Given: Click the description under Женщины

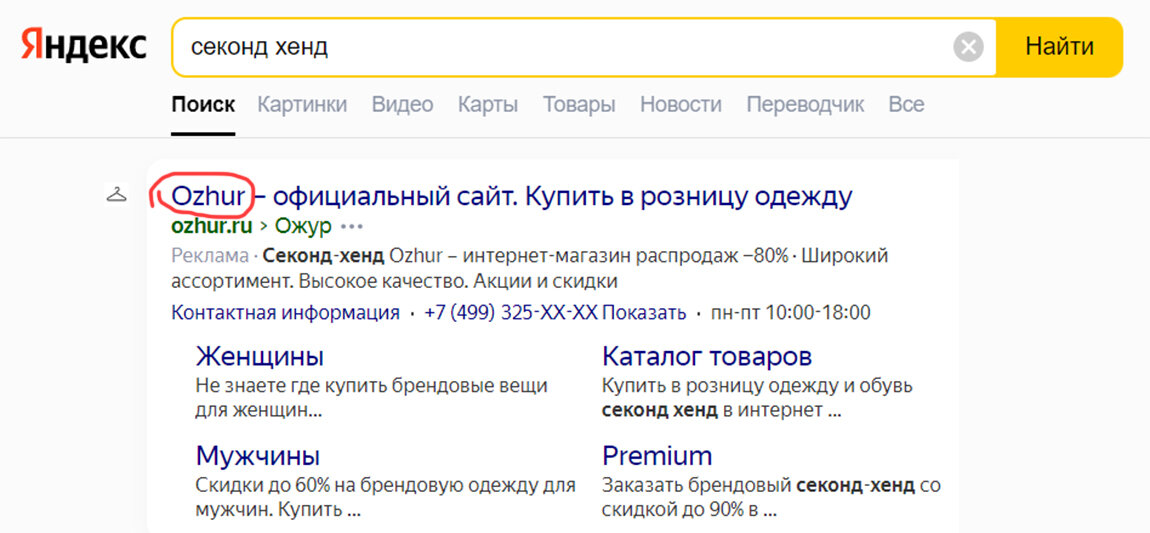Looking at the screenshot, I should click(x=372, y=398).
